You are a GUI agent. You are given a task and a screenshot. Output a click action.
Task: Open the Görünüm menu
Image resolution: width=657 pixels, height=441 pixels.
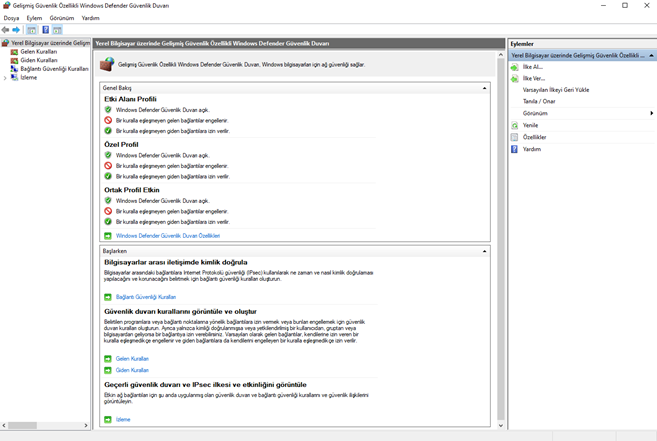[x=62, y=18]
